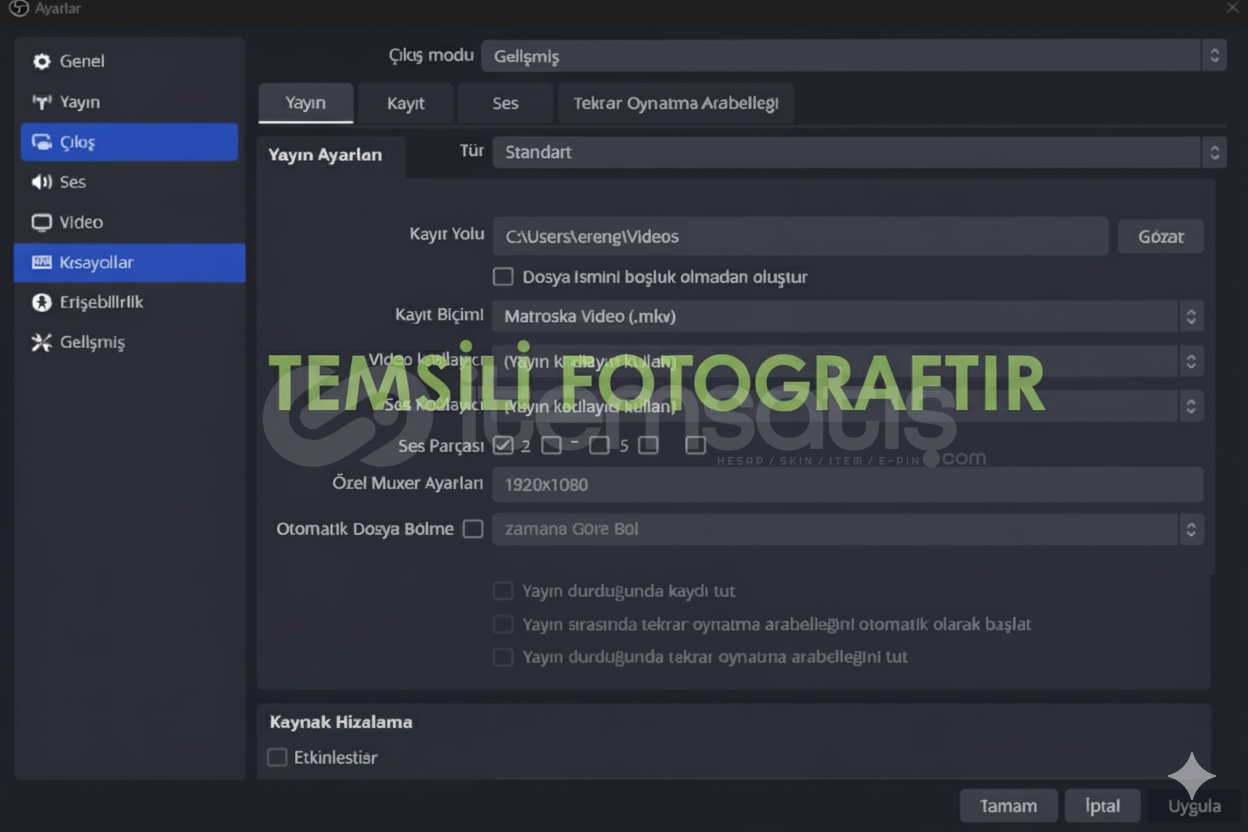Open the Çıkış modu dropdown
The image size is (1248, 832).
[853, 56]
